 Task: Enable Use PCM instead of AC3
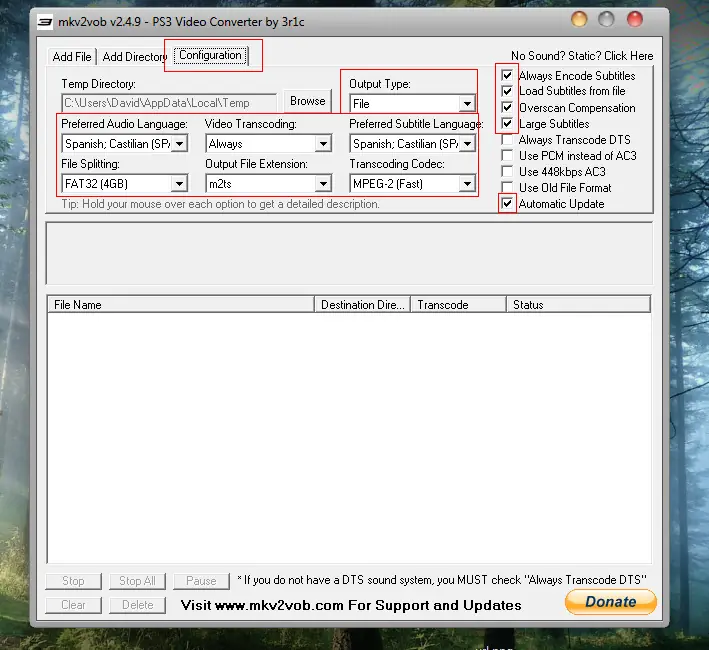click(507, 155)
